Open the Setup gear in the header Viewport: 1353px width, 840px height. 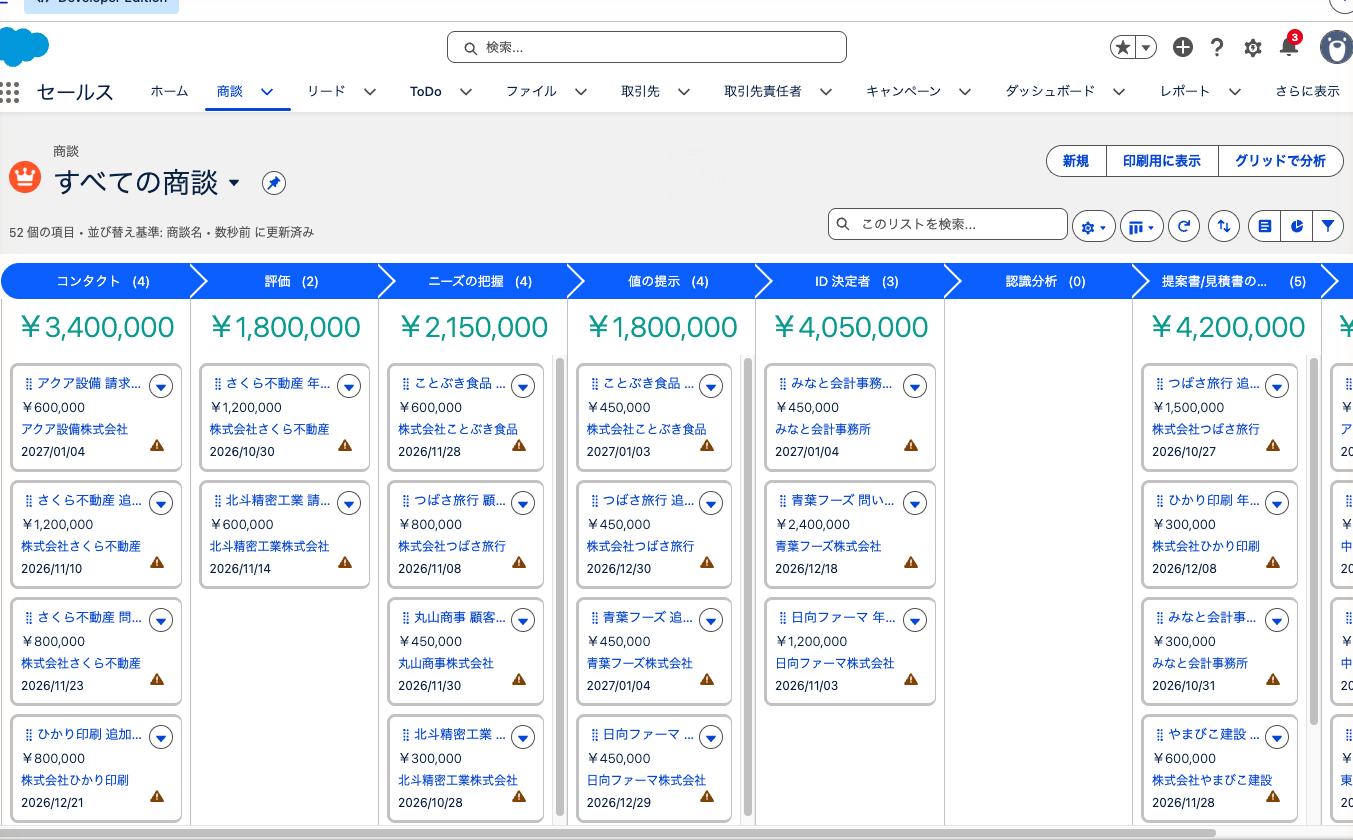pyautogui.click(x=1252, y=47)
